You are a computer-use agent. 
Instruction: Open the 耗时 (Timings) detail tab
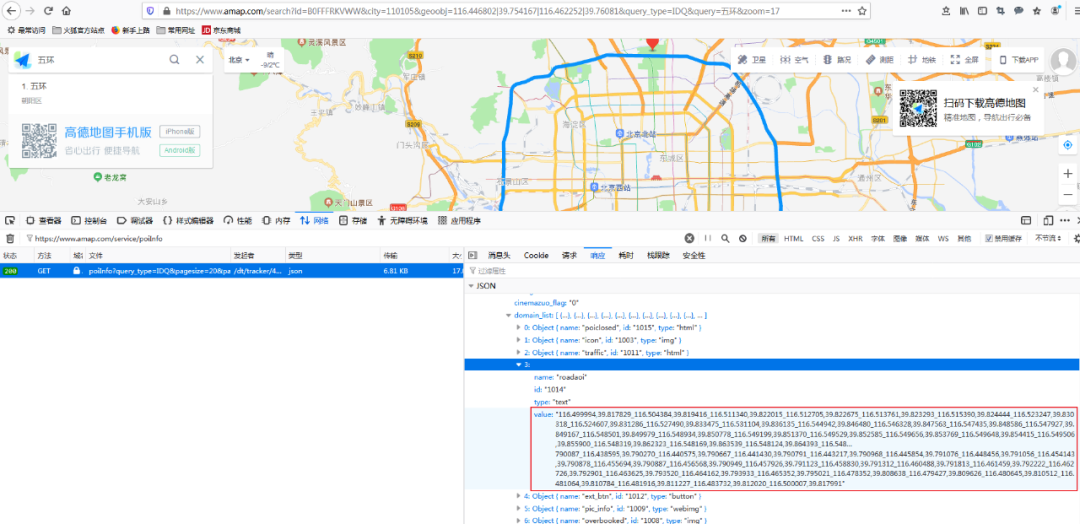625,255
